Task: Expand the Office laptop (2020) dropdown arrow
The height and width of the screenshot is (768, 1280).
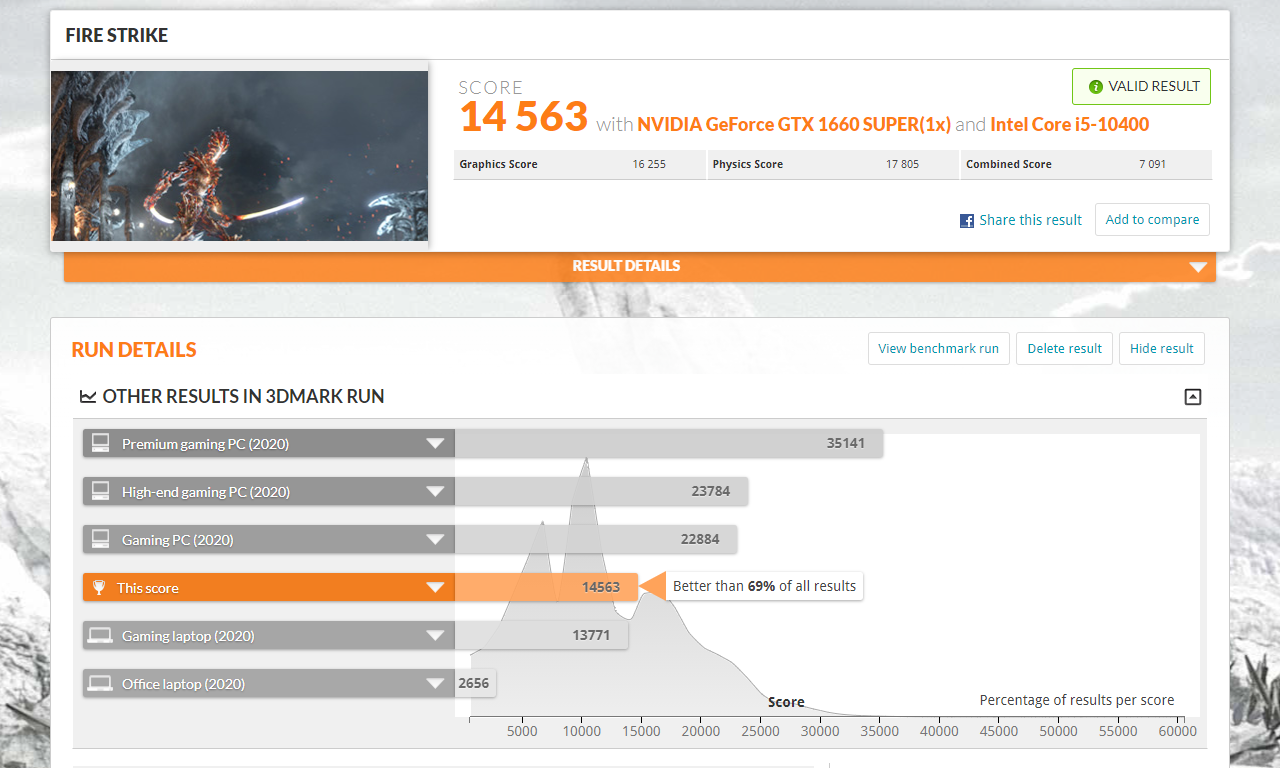Action: (435, 684)
